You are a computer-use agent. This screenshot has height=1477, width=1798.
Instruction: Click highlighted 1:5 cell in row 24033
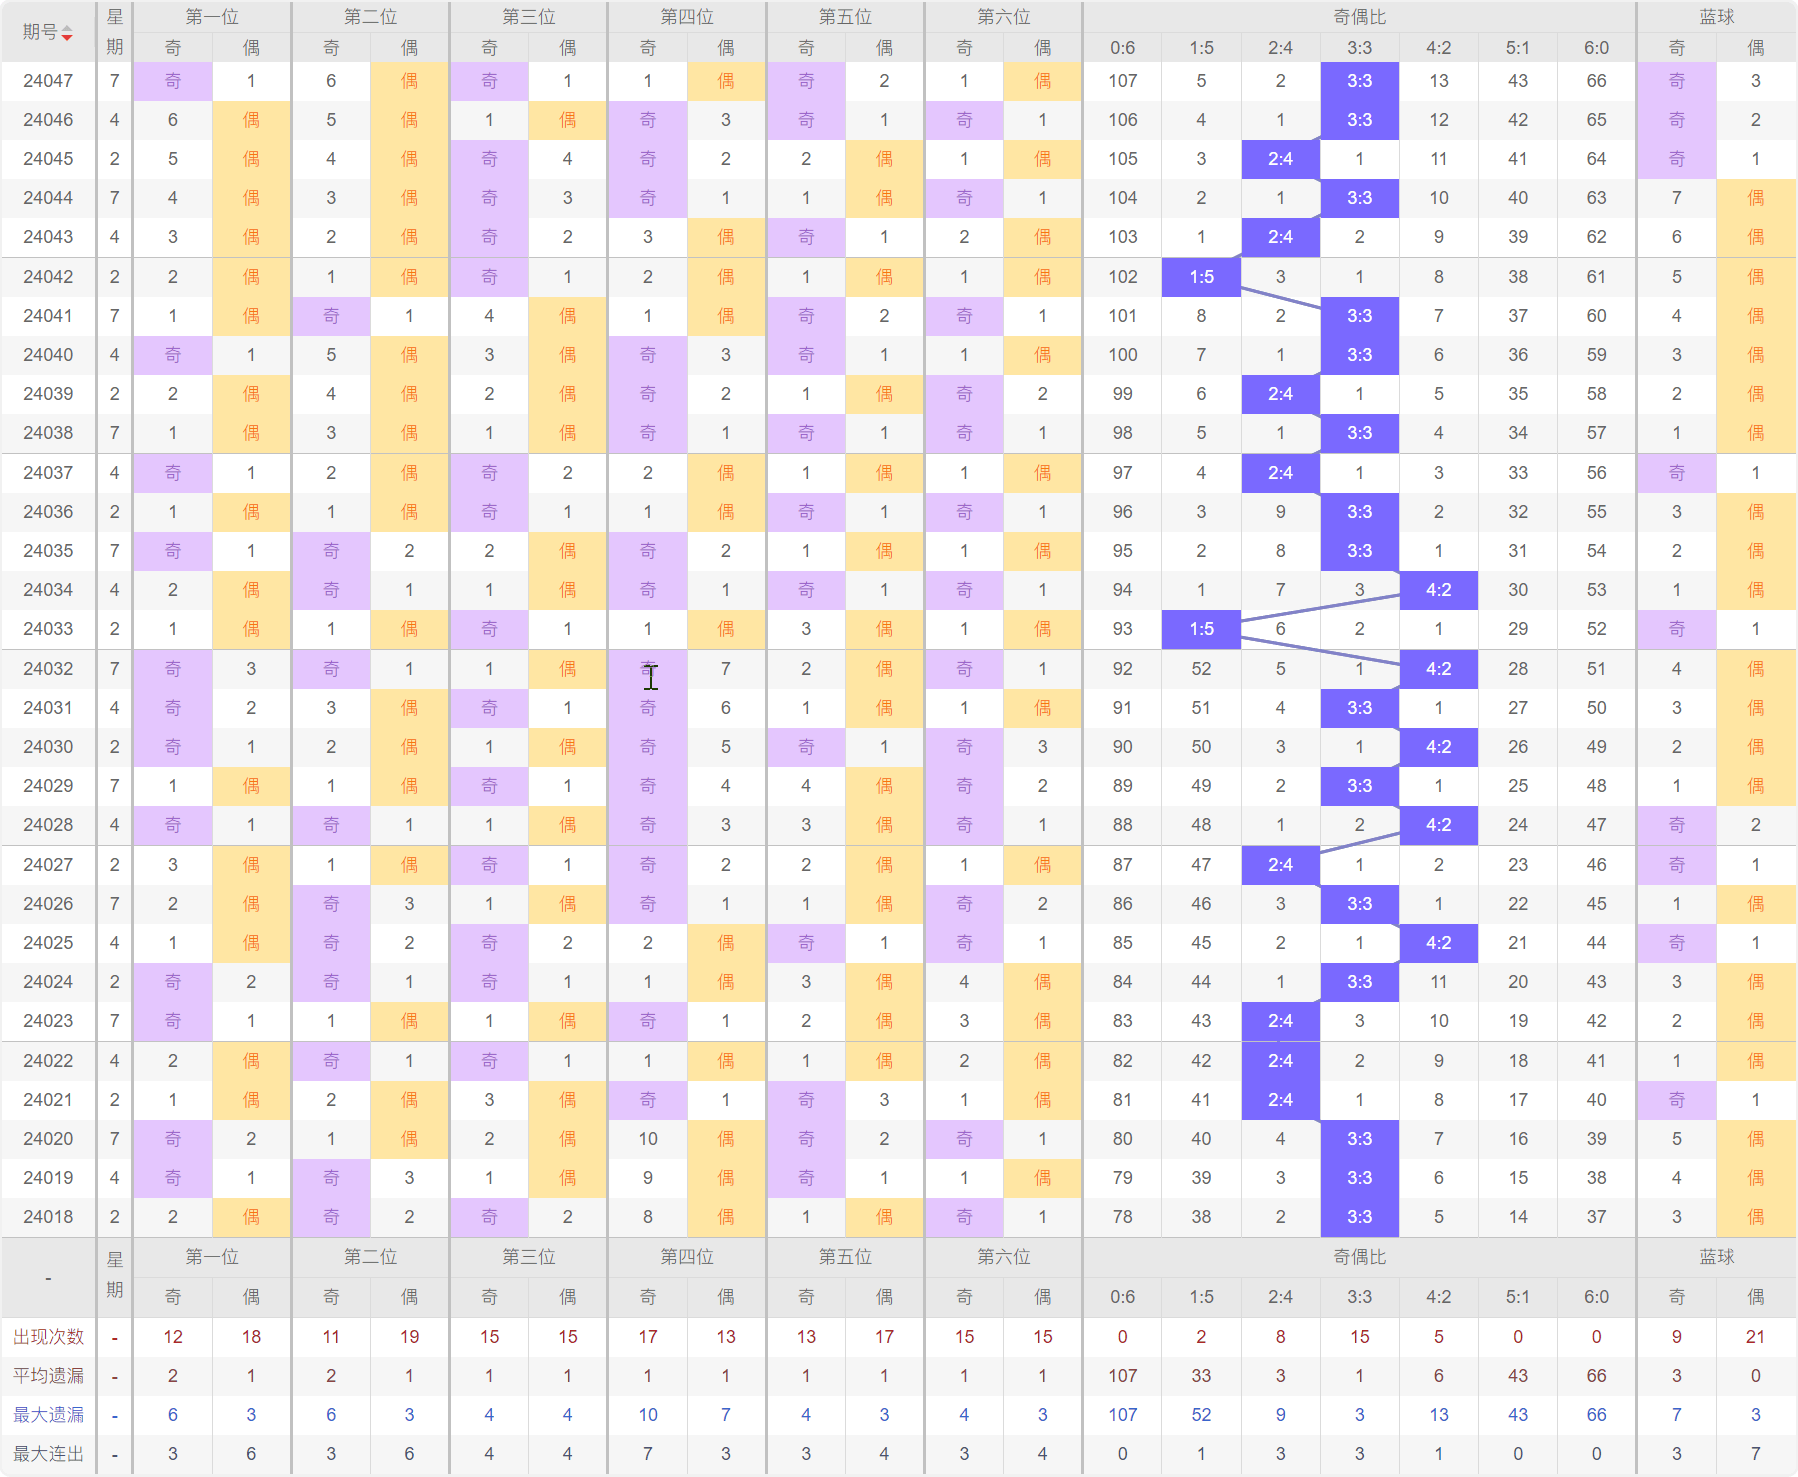coord(1201,629)
